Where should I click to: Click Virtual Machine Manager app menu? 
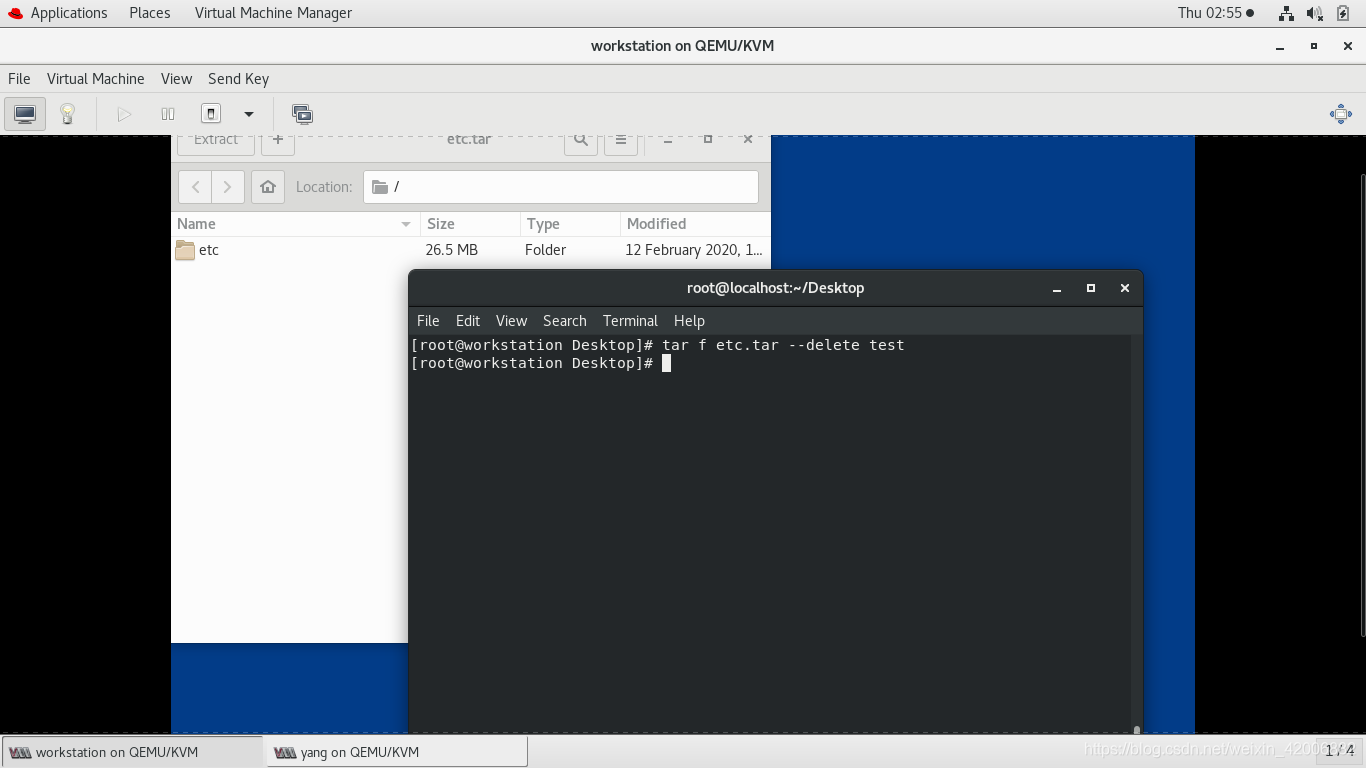coord(273,13)
